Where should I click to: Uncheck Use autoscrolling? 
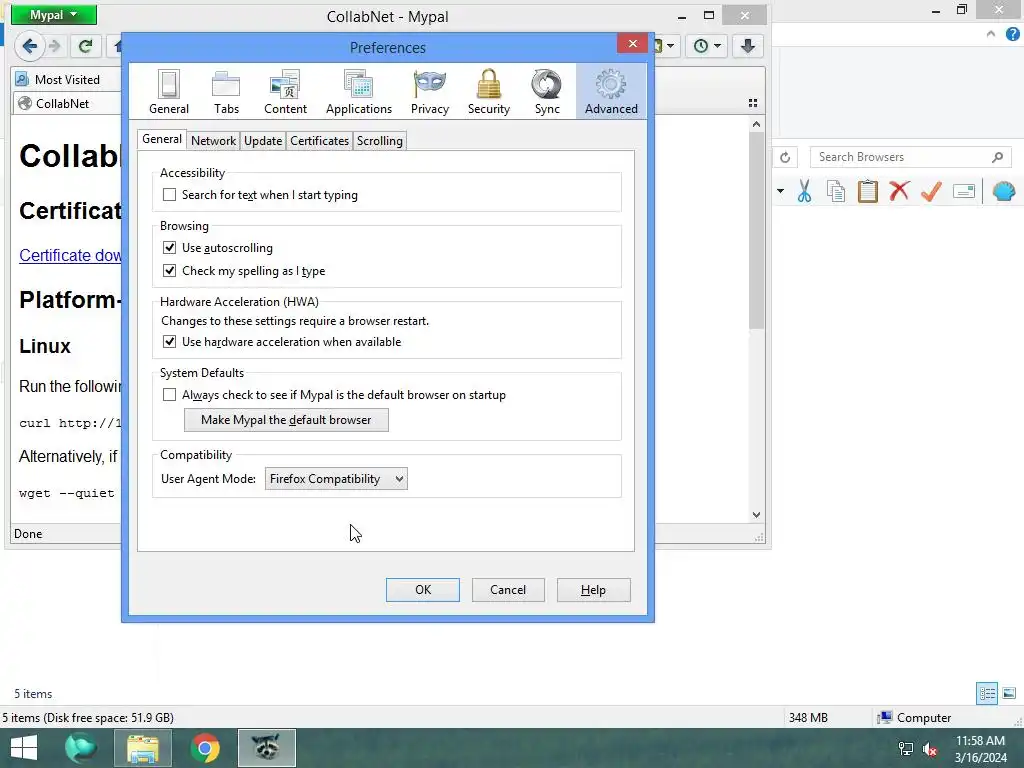(x=169, y=248)
